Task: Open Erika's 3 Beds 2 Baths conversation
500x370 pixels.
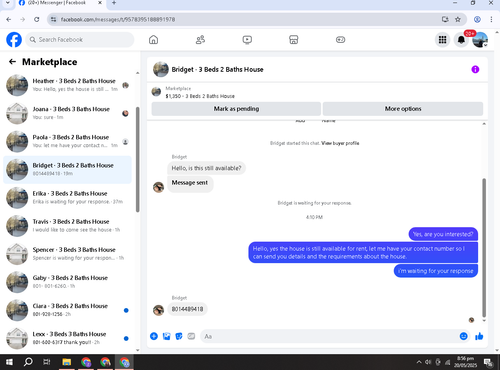Action: click(x=67, y=198)
